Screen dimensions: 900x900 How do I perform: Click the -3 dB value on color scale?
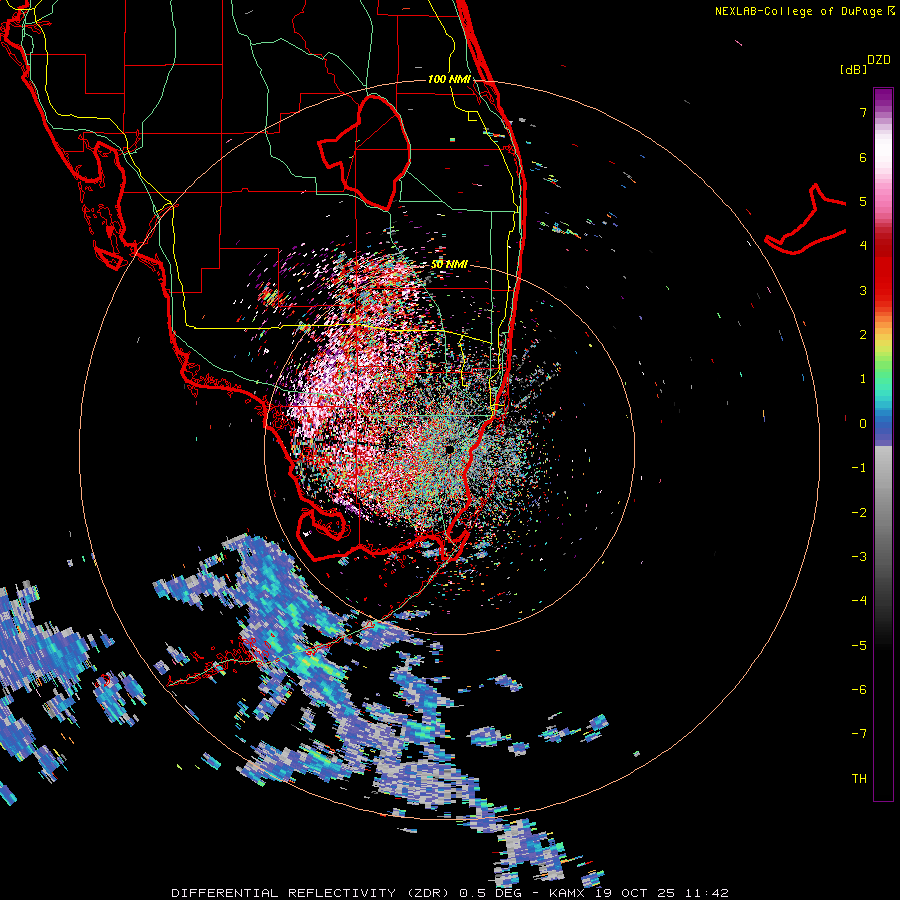pyautogui.click(x=859, y=557)
